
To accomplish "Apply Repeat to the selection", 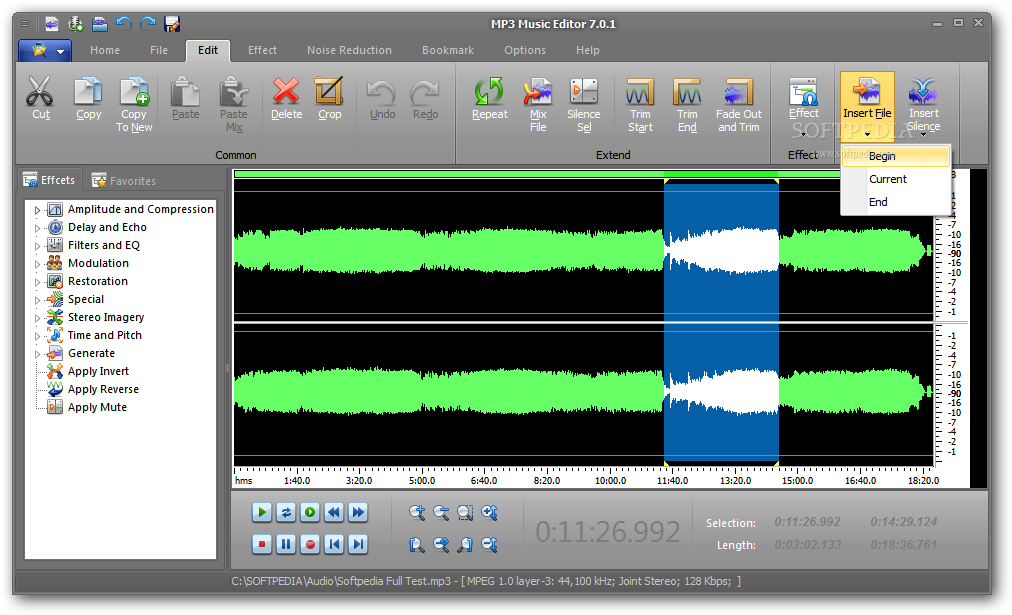I will tap(489, 98).
